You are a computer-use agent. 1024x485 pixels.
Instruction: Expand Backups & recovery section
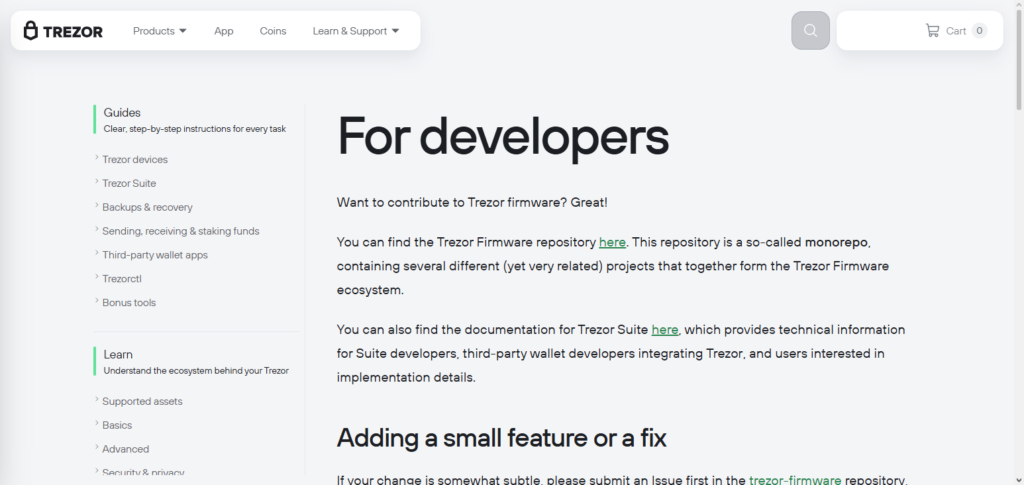click(x=147, y=207)
